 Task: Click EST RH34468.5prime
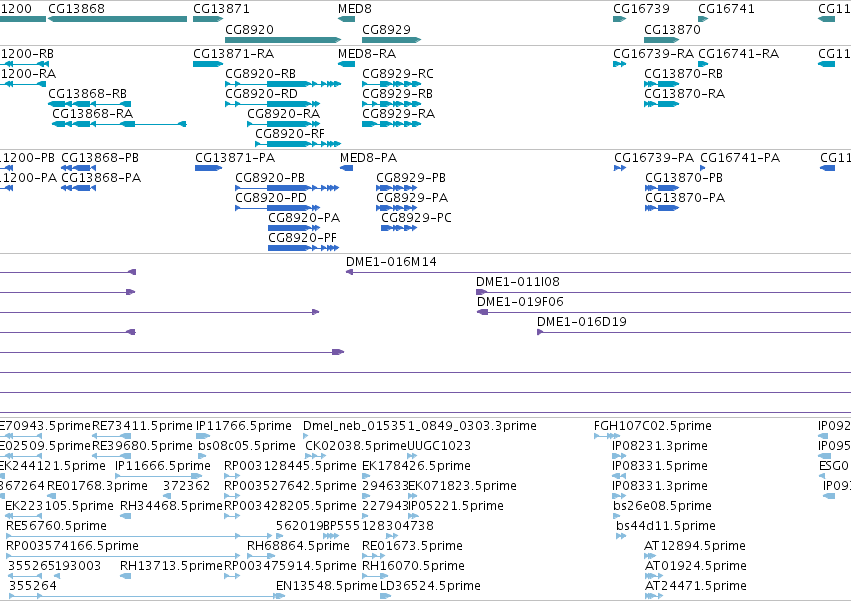coord(172,506)
